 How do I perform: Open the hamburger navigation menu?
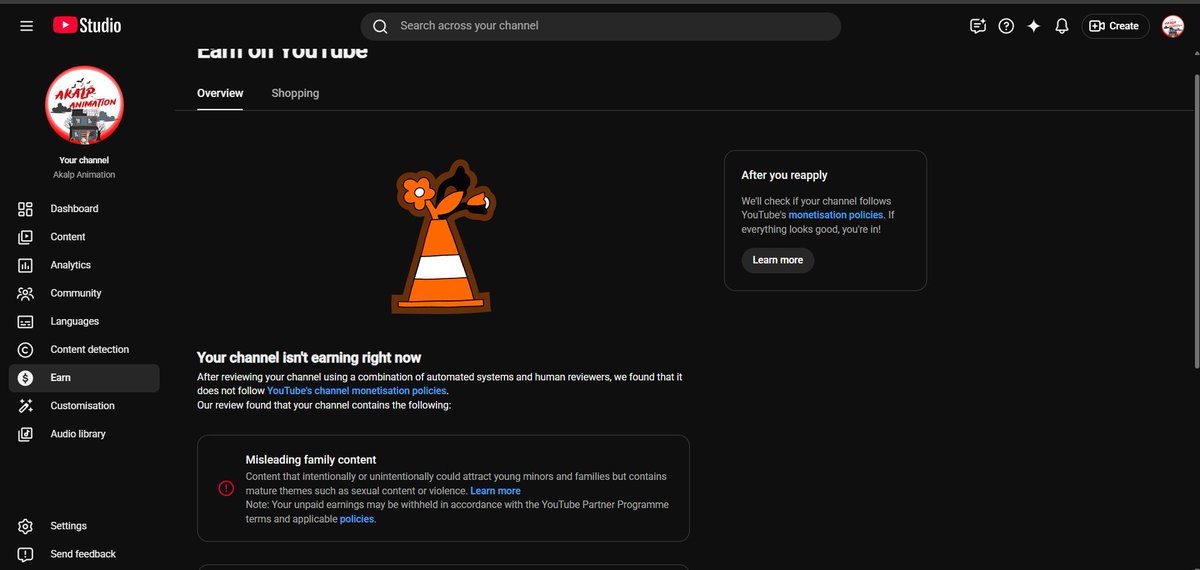[26, 26]
